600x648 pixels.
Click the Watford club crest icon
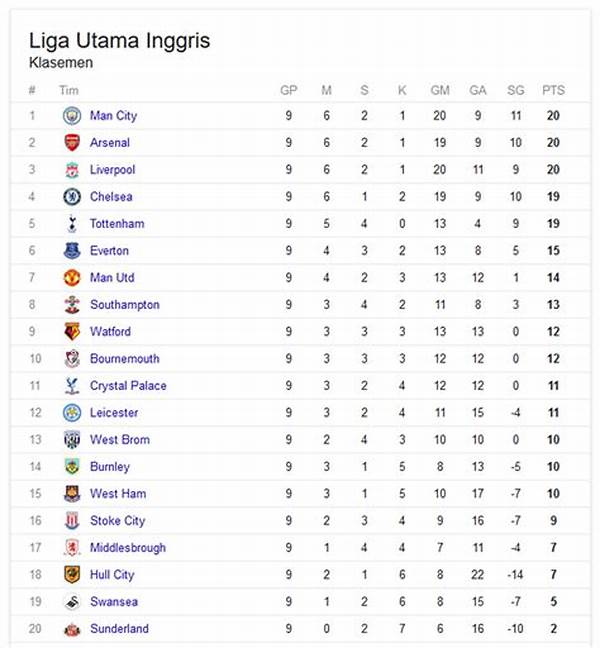[x=71, y=332]
